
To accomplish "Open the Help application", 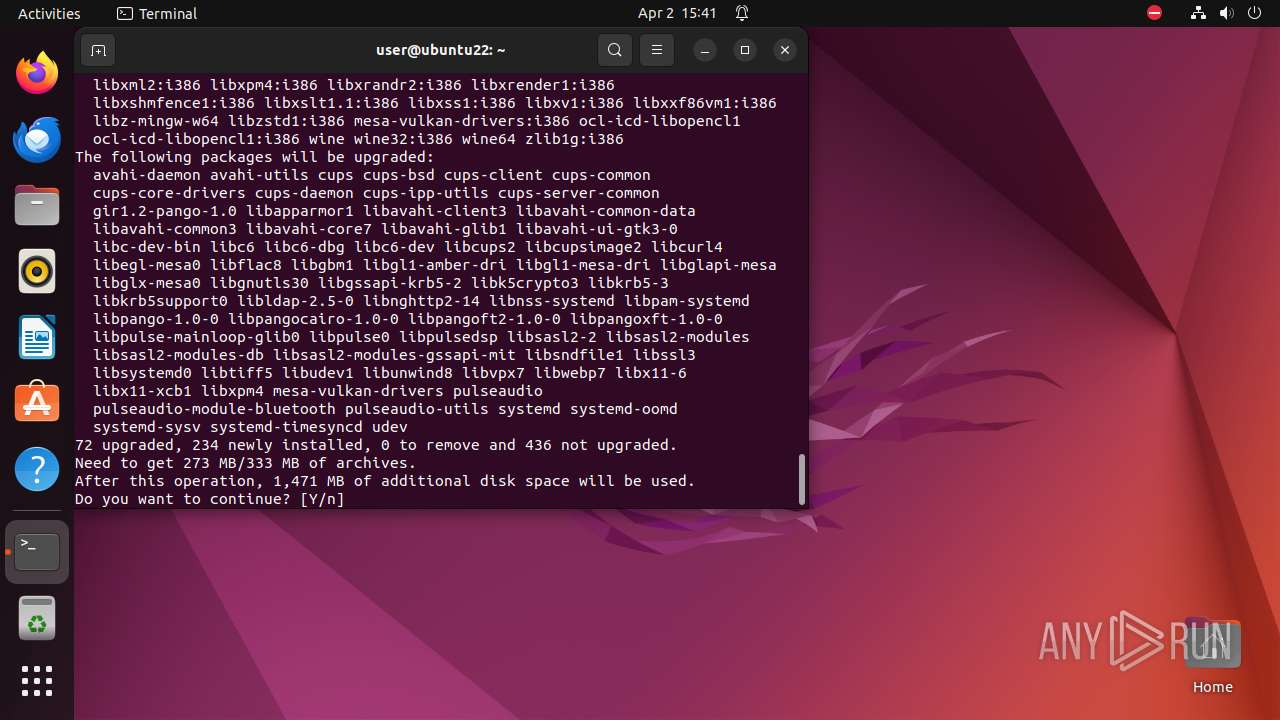I will [37, 469].
